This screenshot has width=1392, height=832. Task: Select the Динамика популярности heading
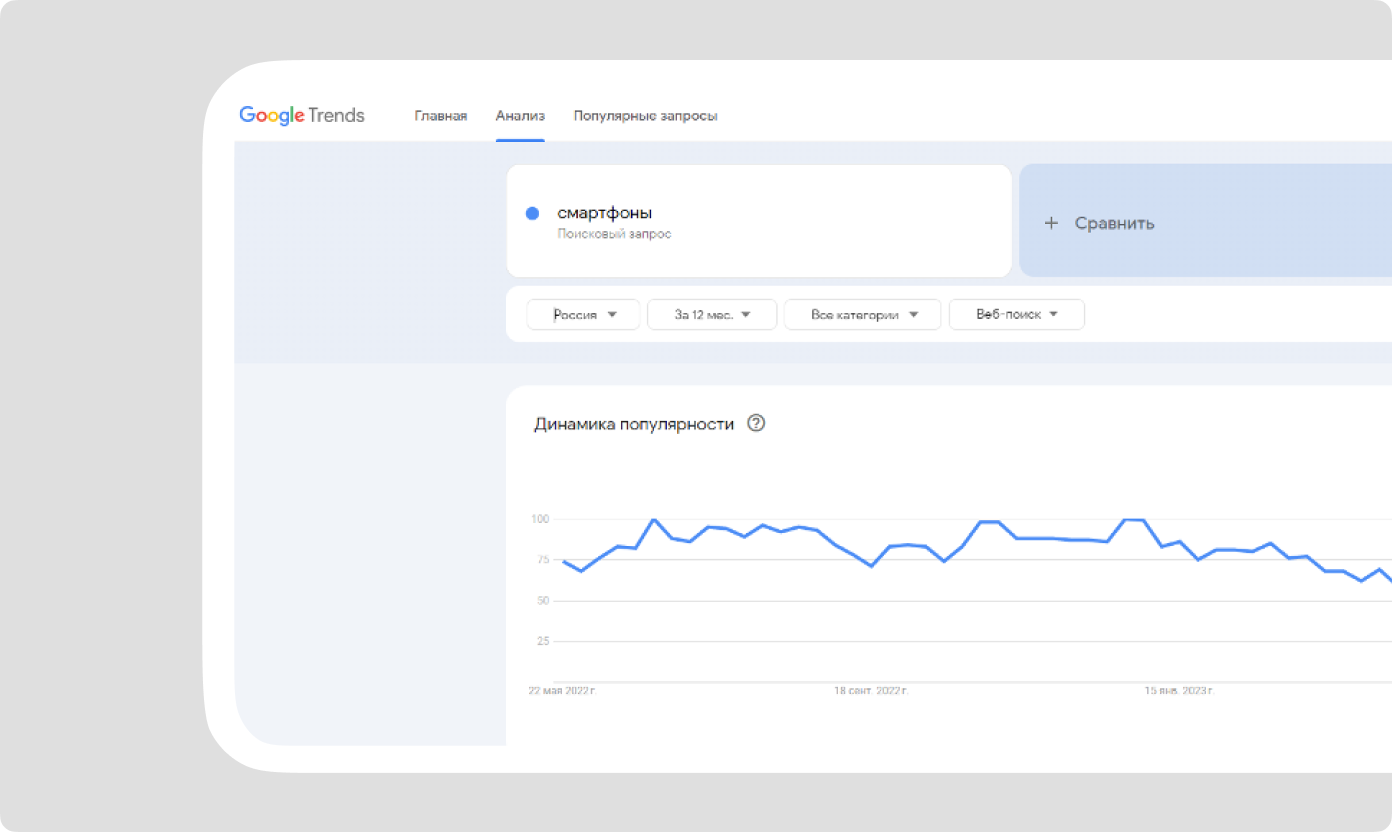[634, 424]
